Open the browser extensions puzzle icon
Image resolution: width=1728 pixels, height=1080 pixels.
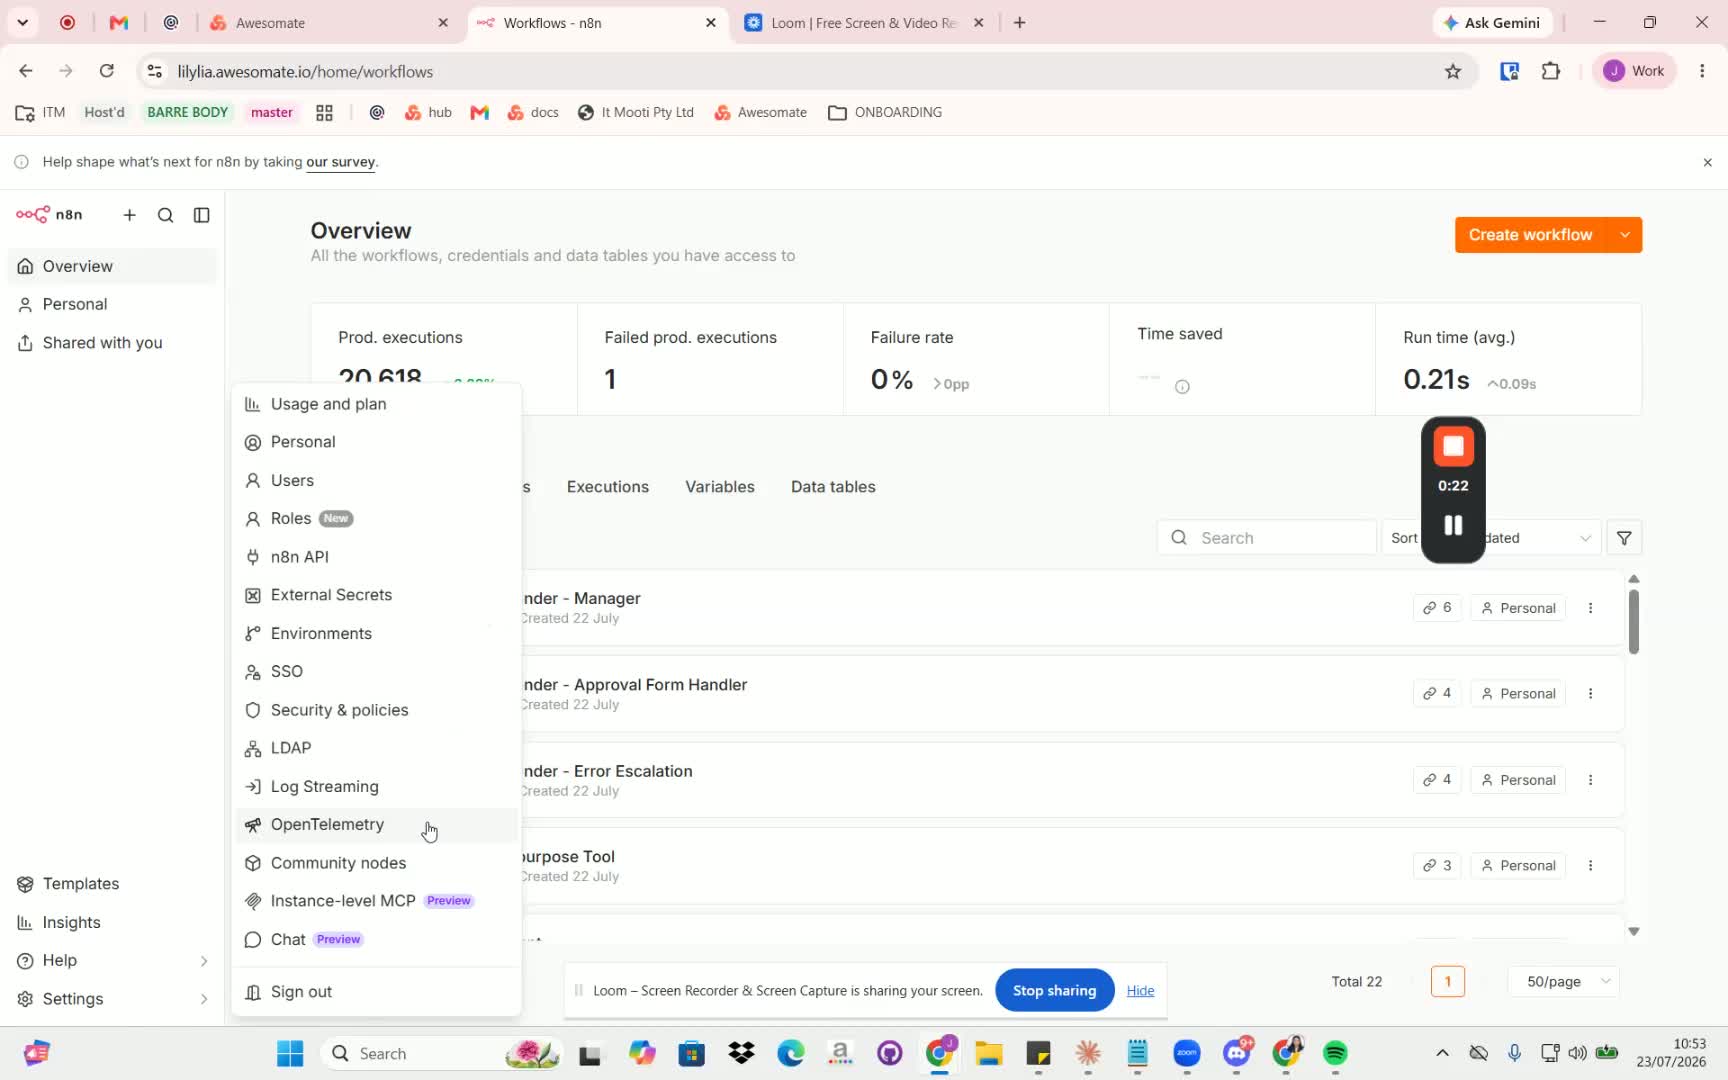point(1551,71)
